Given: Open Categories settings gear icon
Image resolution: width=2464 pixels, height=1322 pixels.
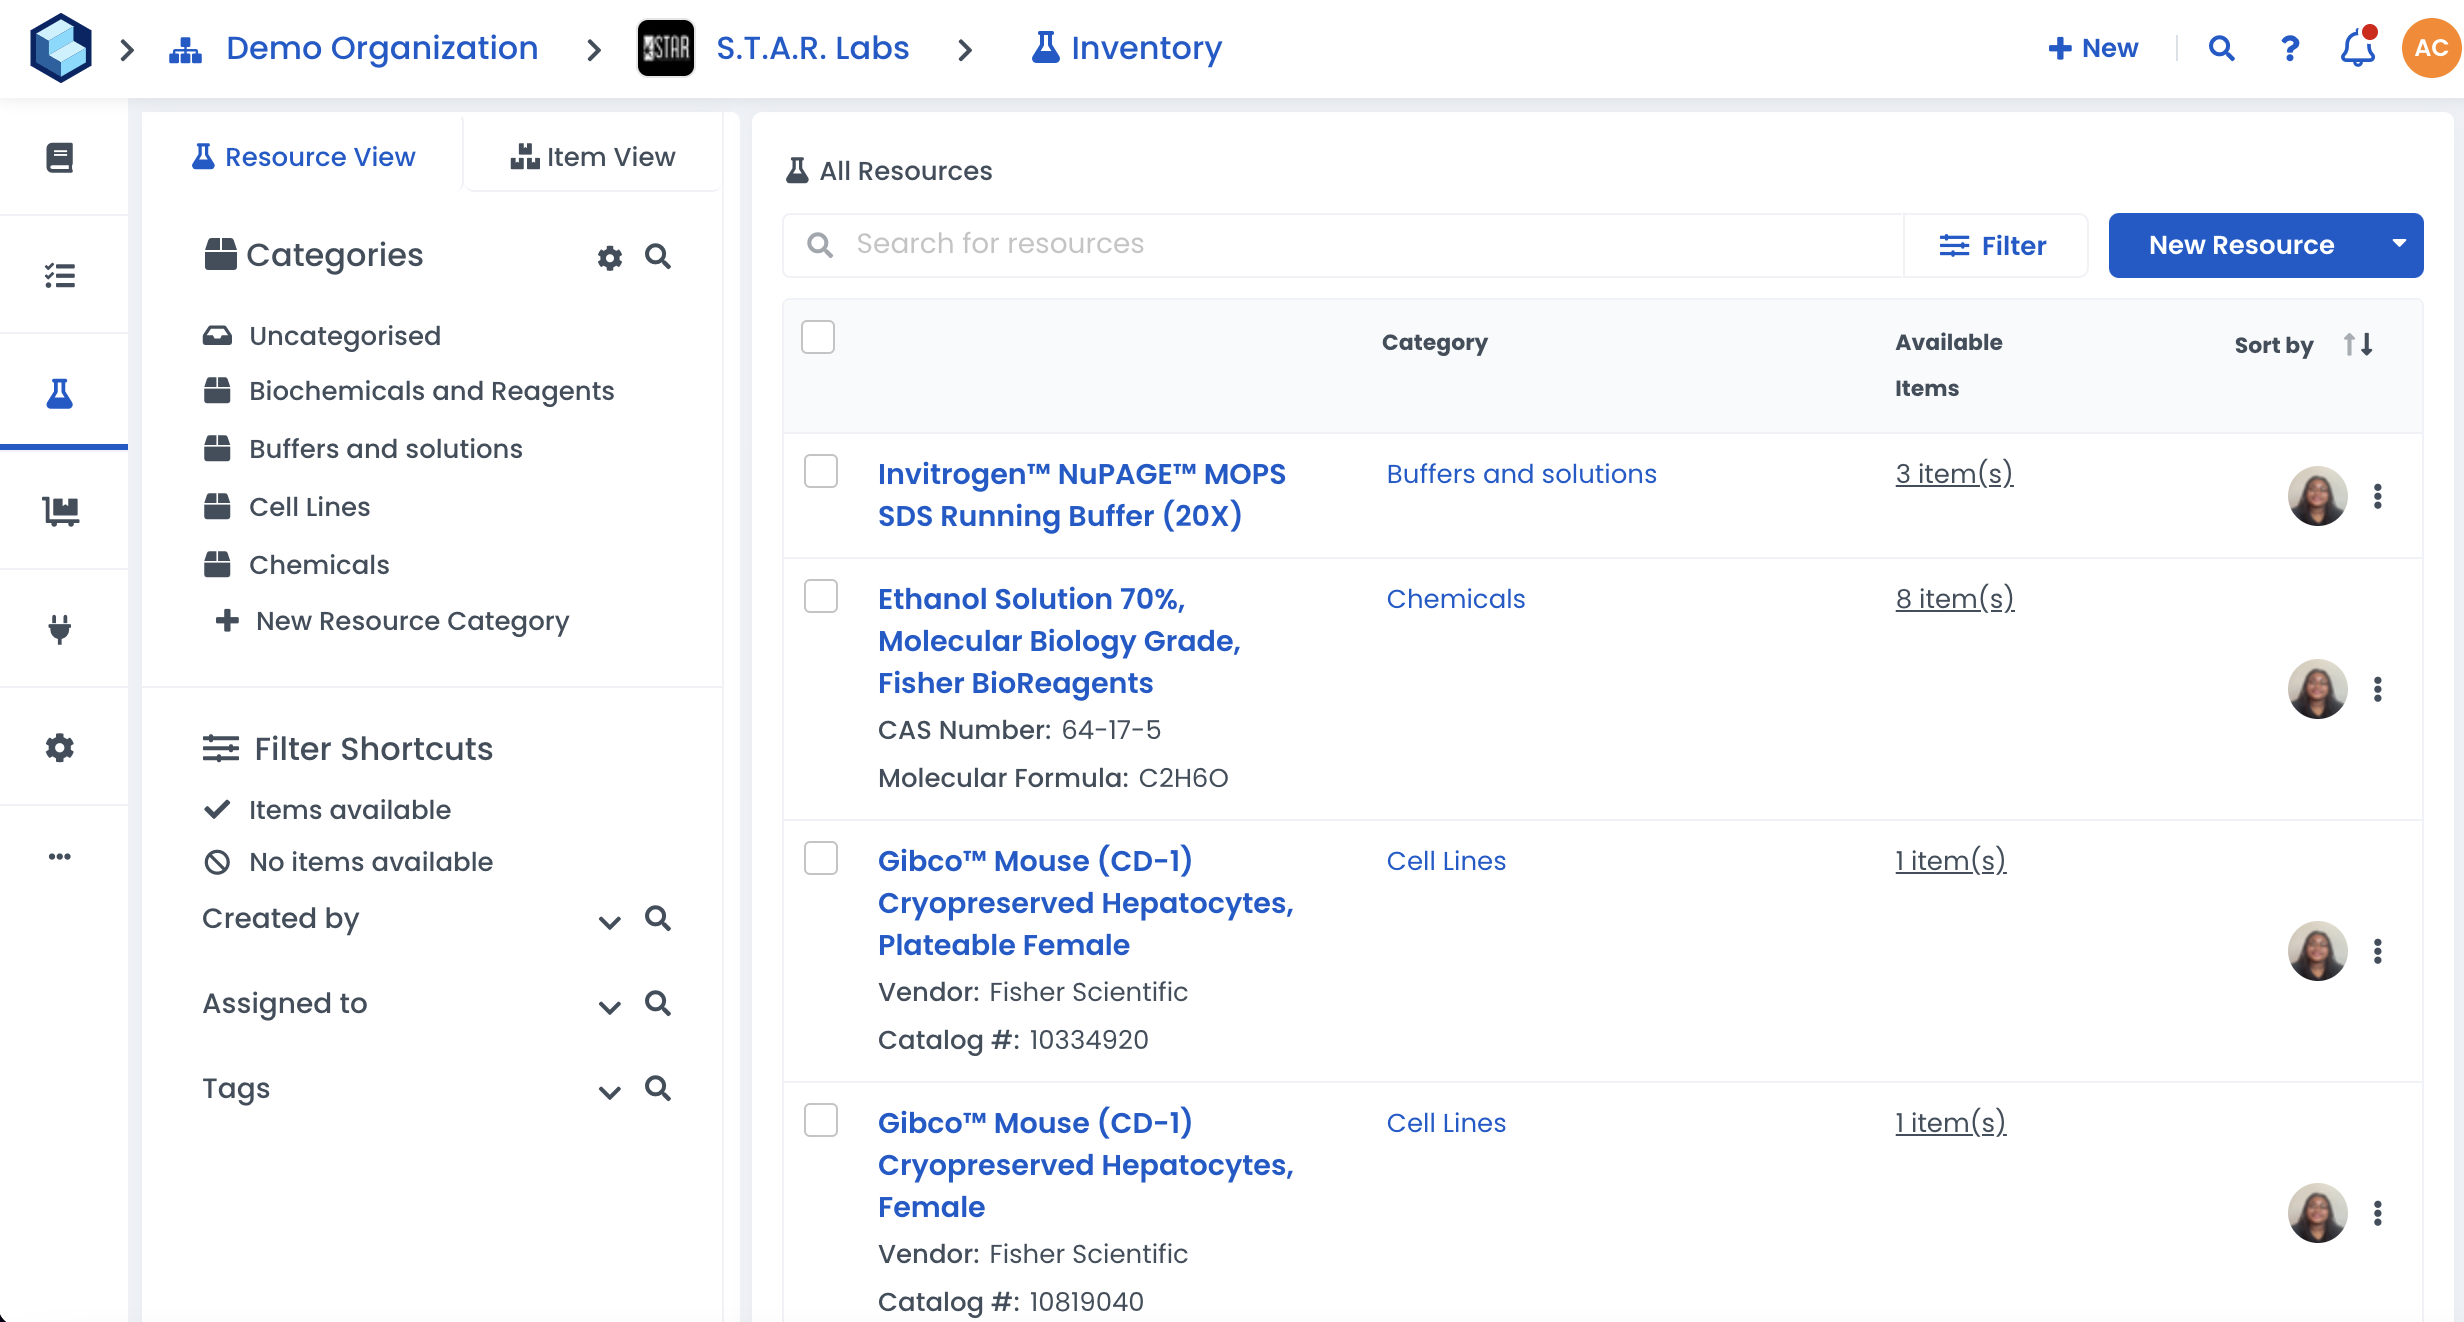Looking at the screenshot, I should [609, 257].
